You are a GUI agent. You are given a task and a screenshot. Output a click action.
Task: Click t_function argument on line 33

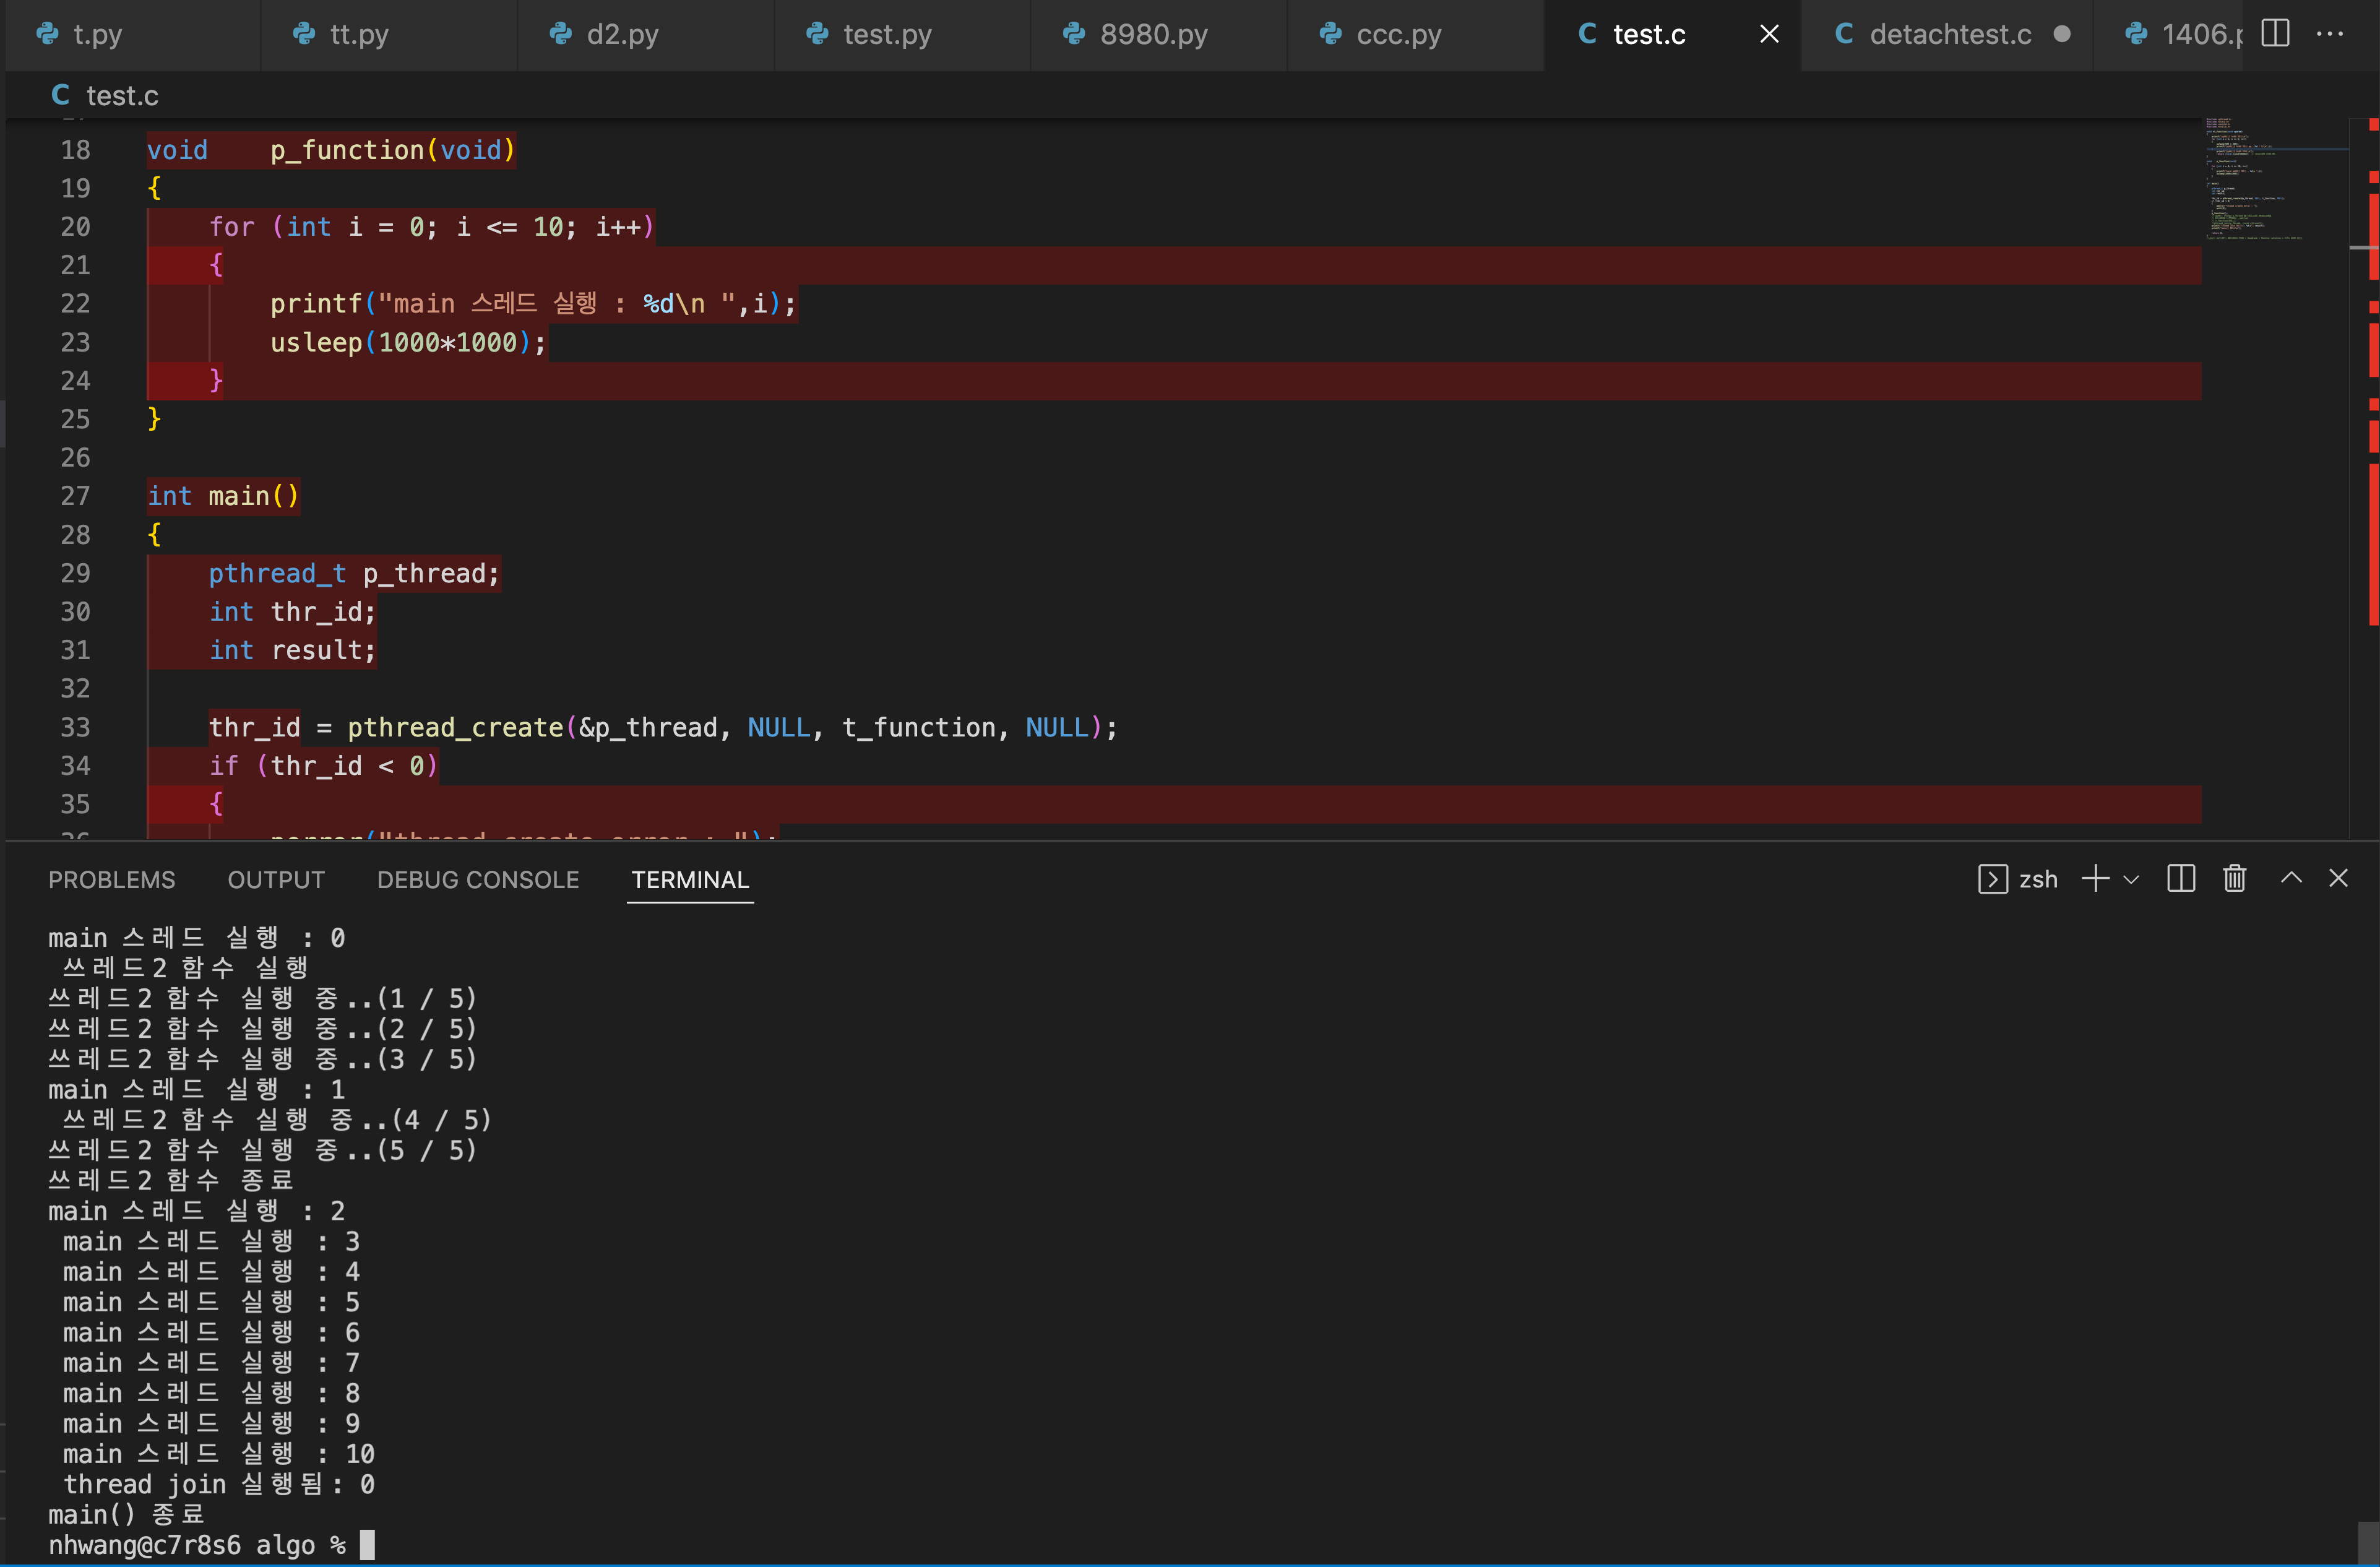point(919,727)
